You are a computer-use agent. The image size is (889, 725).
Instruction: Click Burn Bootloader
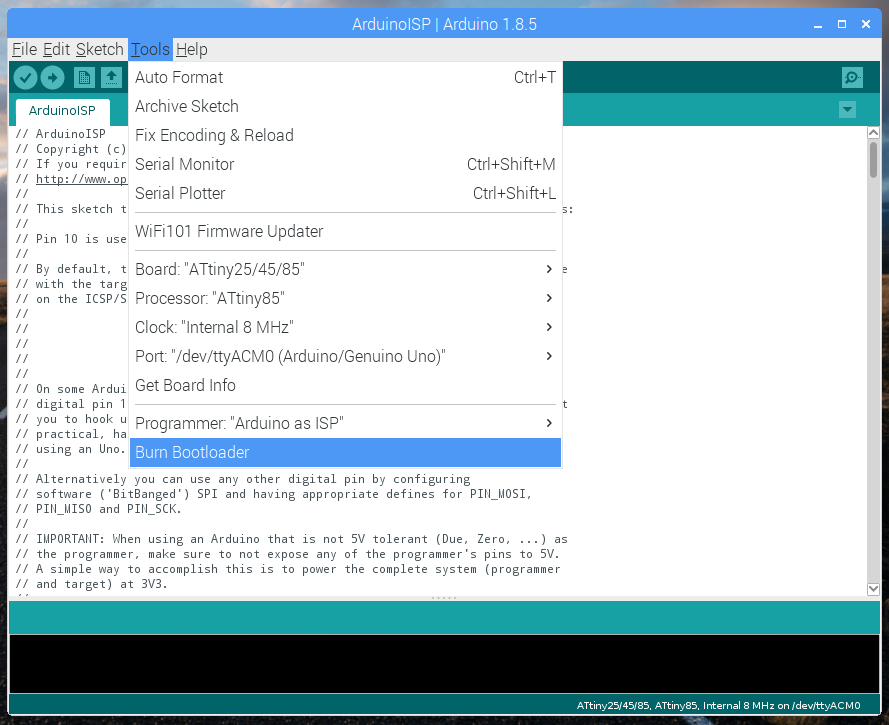point(345,452)
